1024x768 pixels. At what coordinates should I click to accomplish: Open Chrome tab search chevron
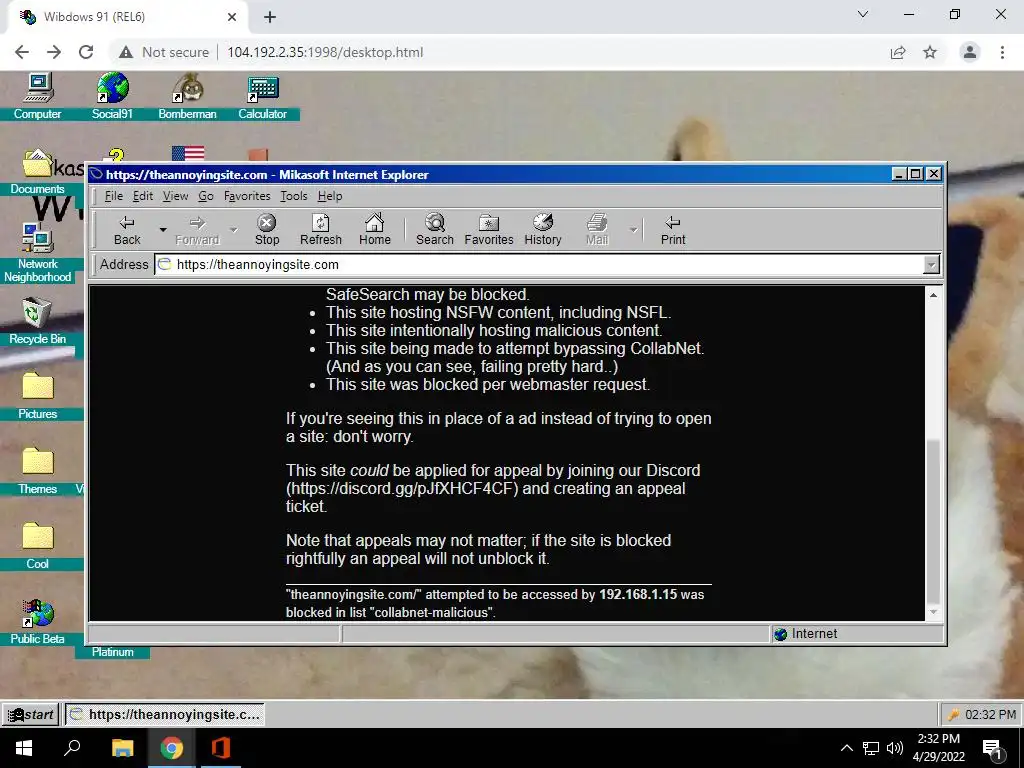click(863, 14)
